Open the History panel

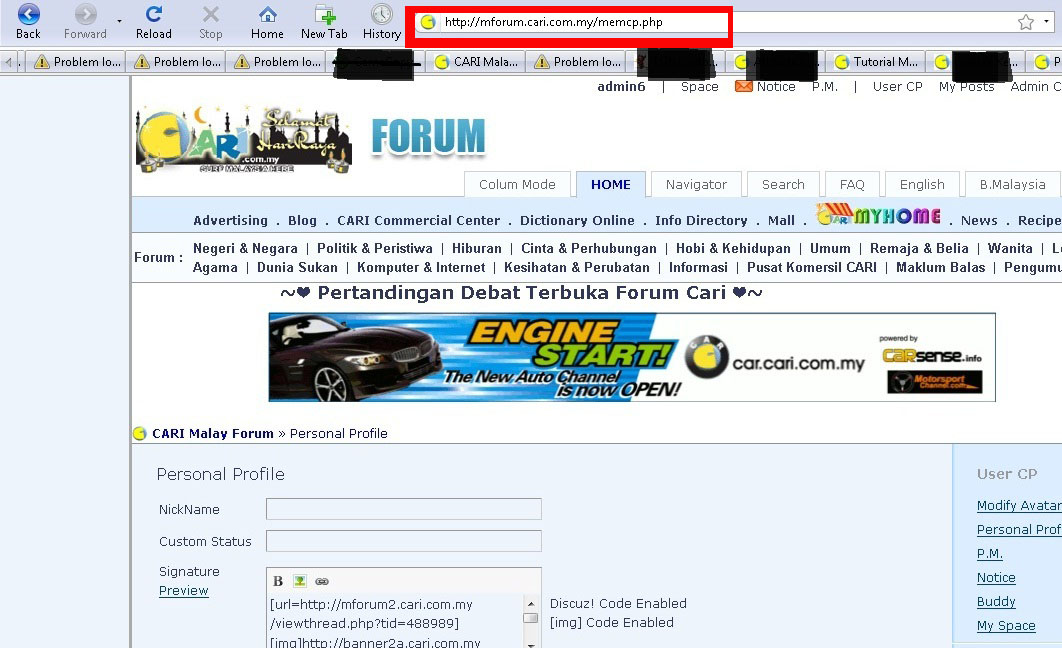(382, 22)
